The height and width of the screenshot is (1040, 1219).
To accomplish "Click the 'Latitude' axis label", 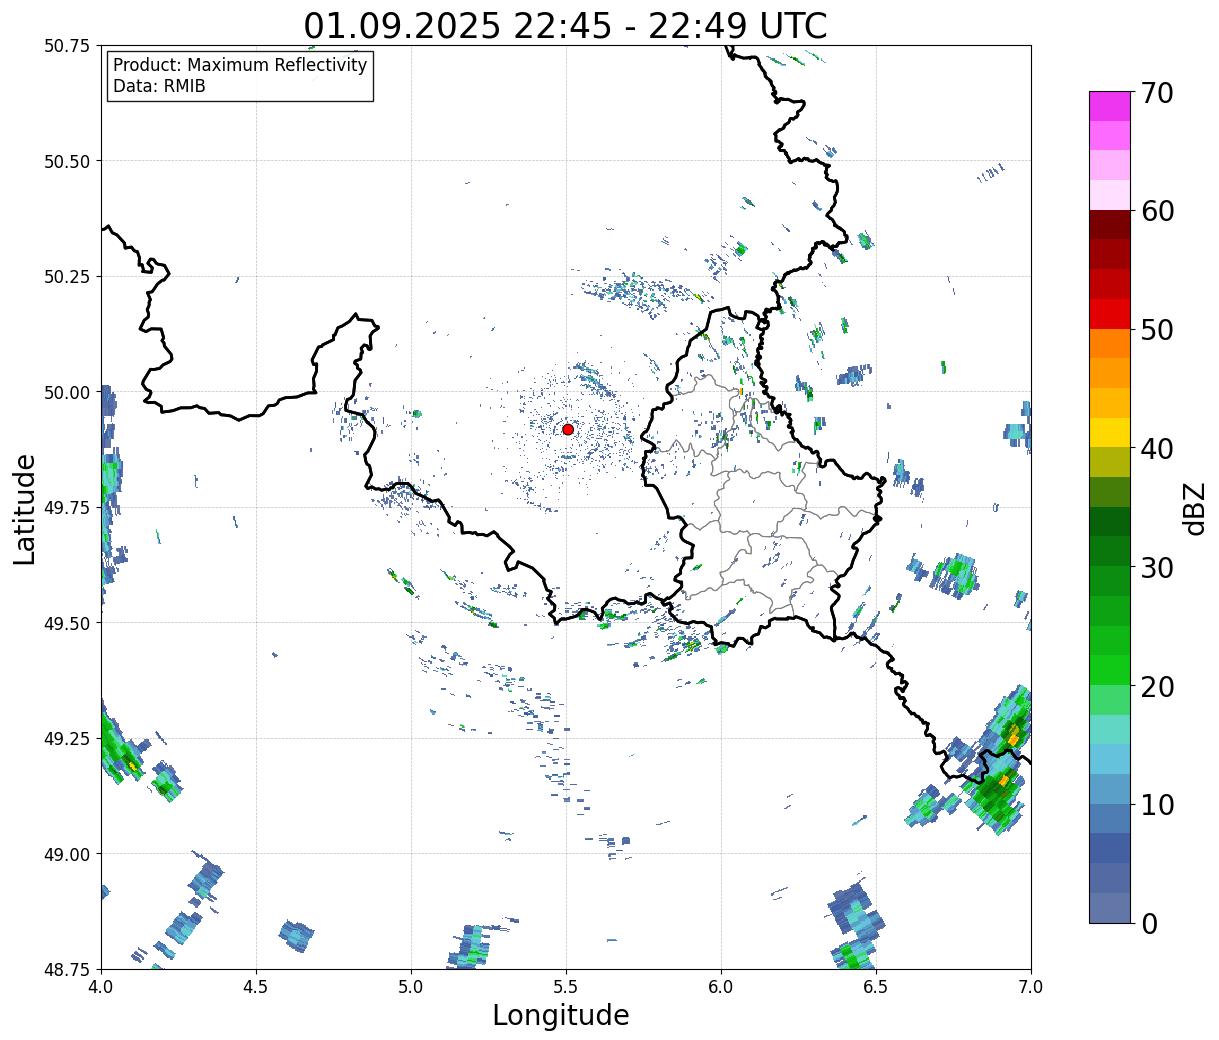I will pos(25,509).
